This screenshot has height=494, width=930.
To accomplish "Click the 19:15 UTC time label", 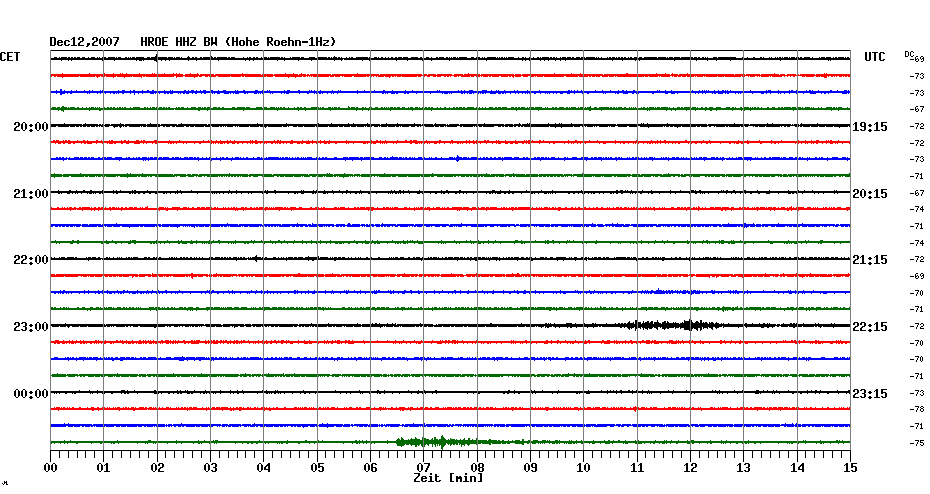I will point(870,127).
